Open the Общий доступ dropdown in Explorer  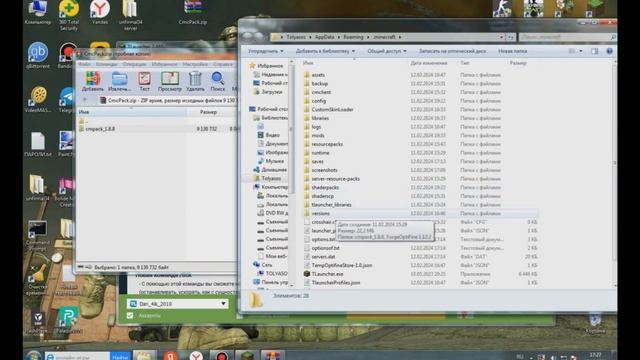coord(387,51)
